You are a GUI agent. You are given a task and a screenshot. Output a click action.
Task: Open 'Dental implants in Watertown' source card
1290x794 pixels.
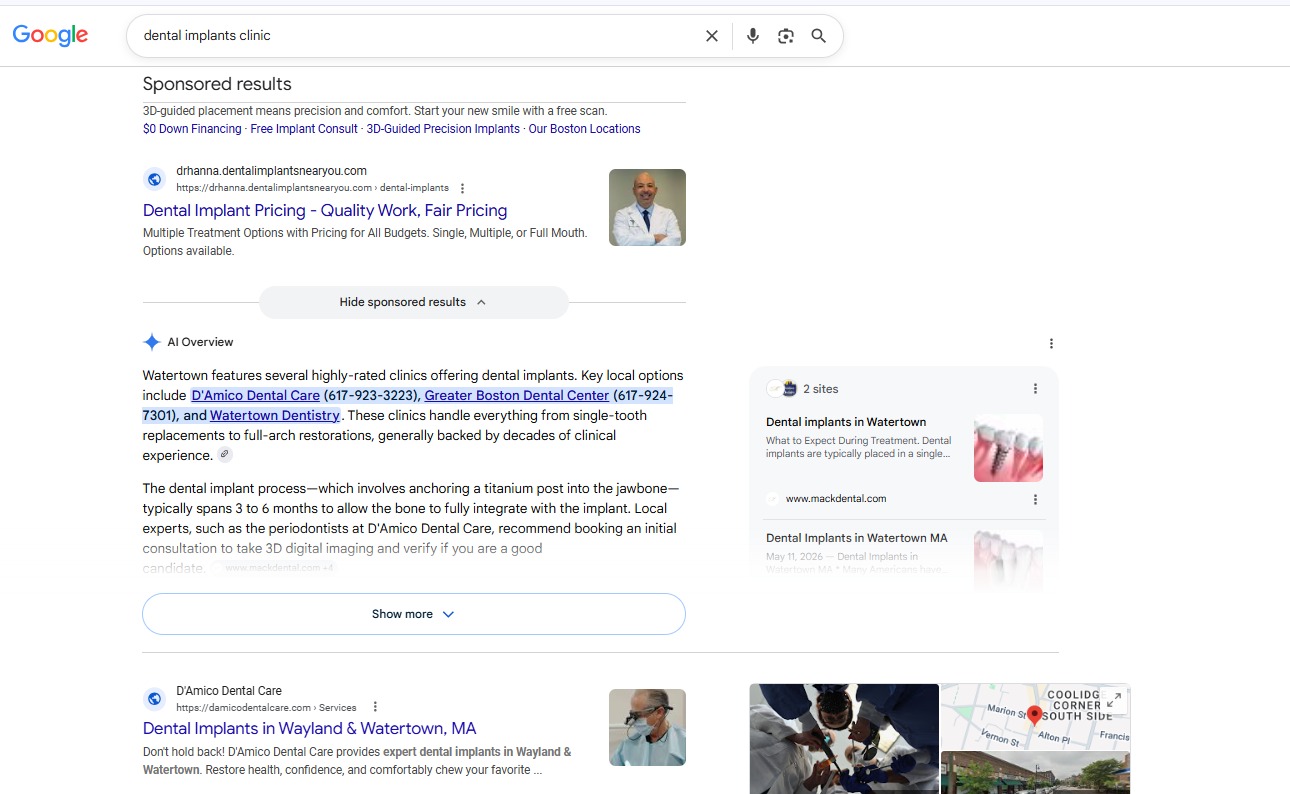tap(846, 422)
